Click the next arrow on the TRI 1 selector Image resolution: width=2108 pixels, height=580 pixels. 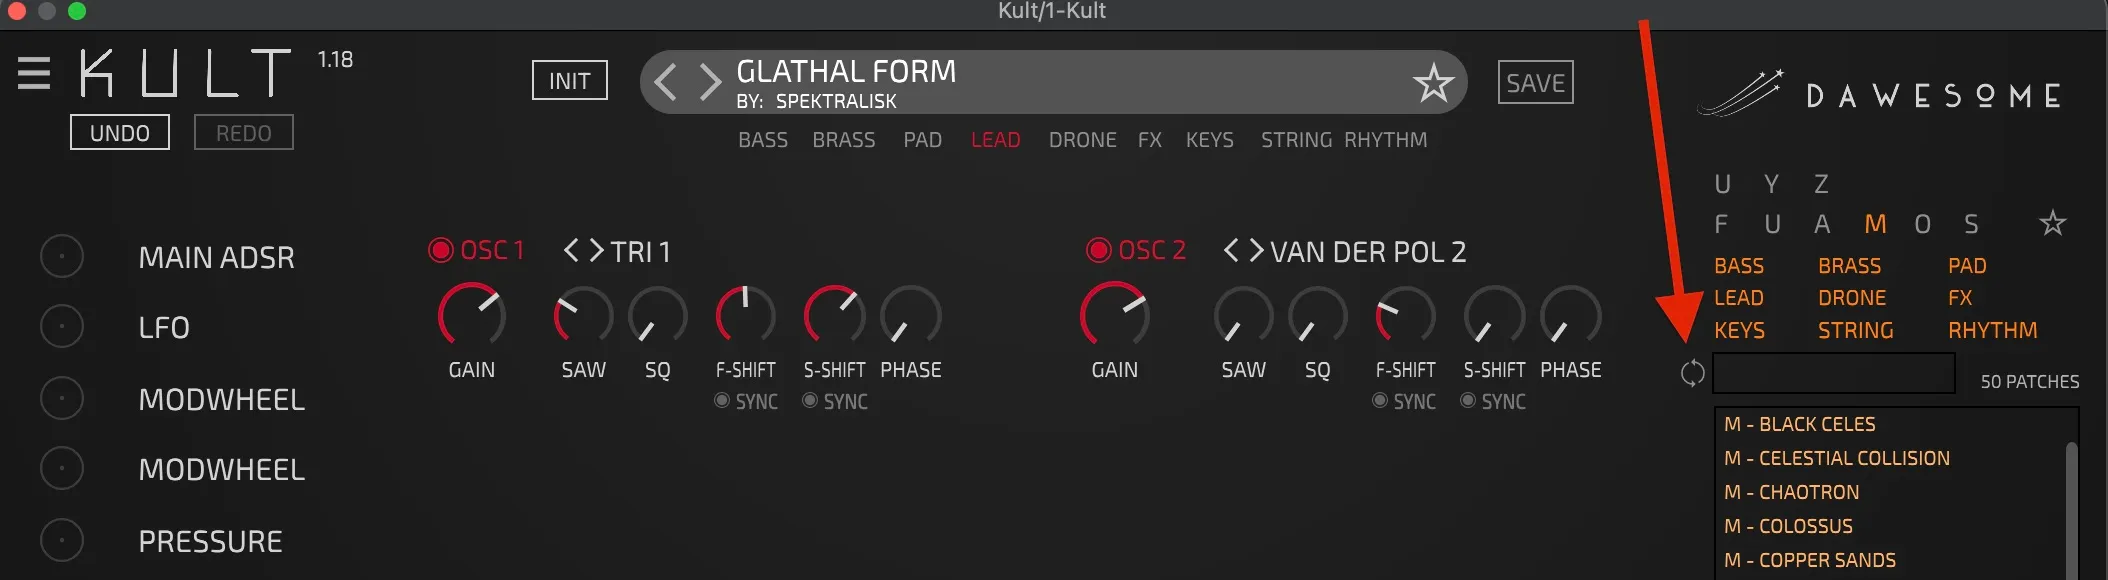[596, 251]
